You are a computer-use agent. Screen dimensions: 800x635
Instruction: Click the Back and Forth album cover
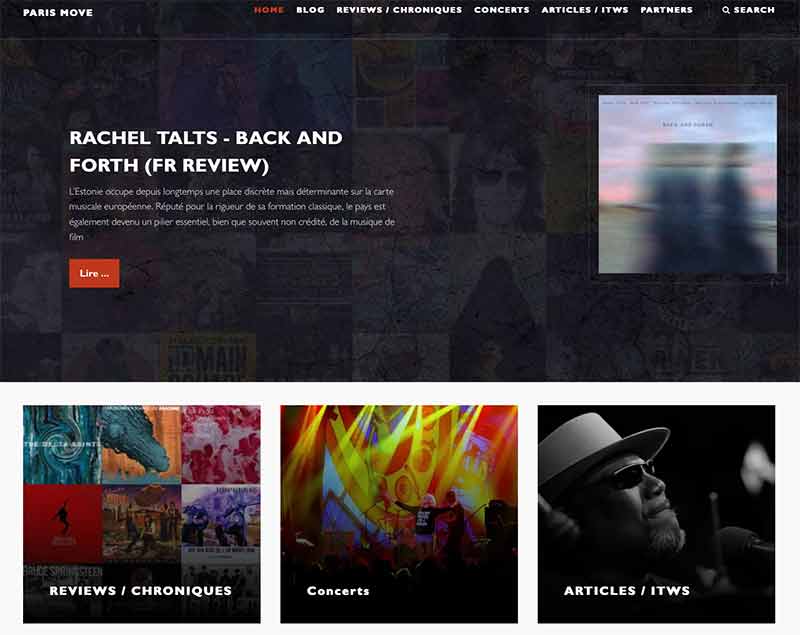687,184
